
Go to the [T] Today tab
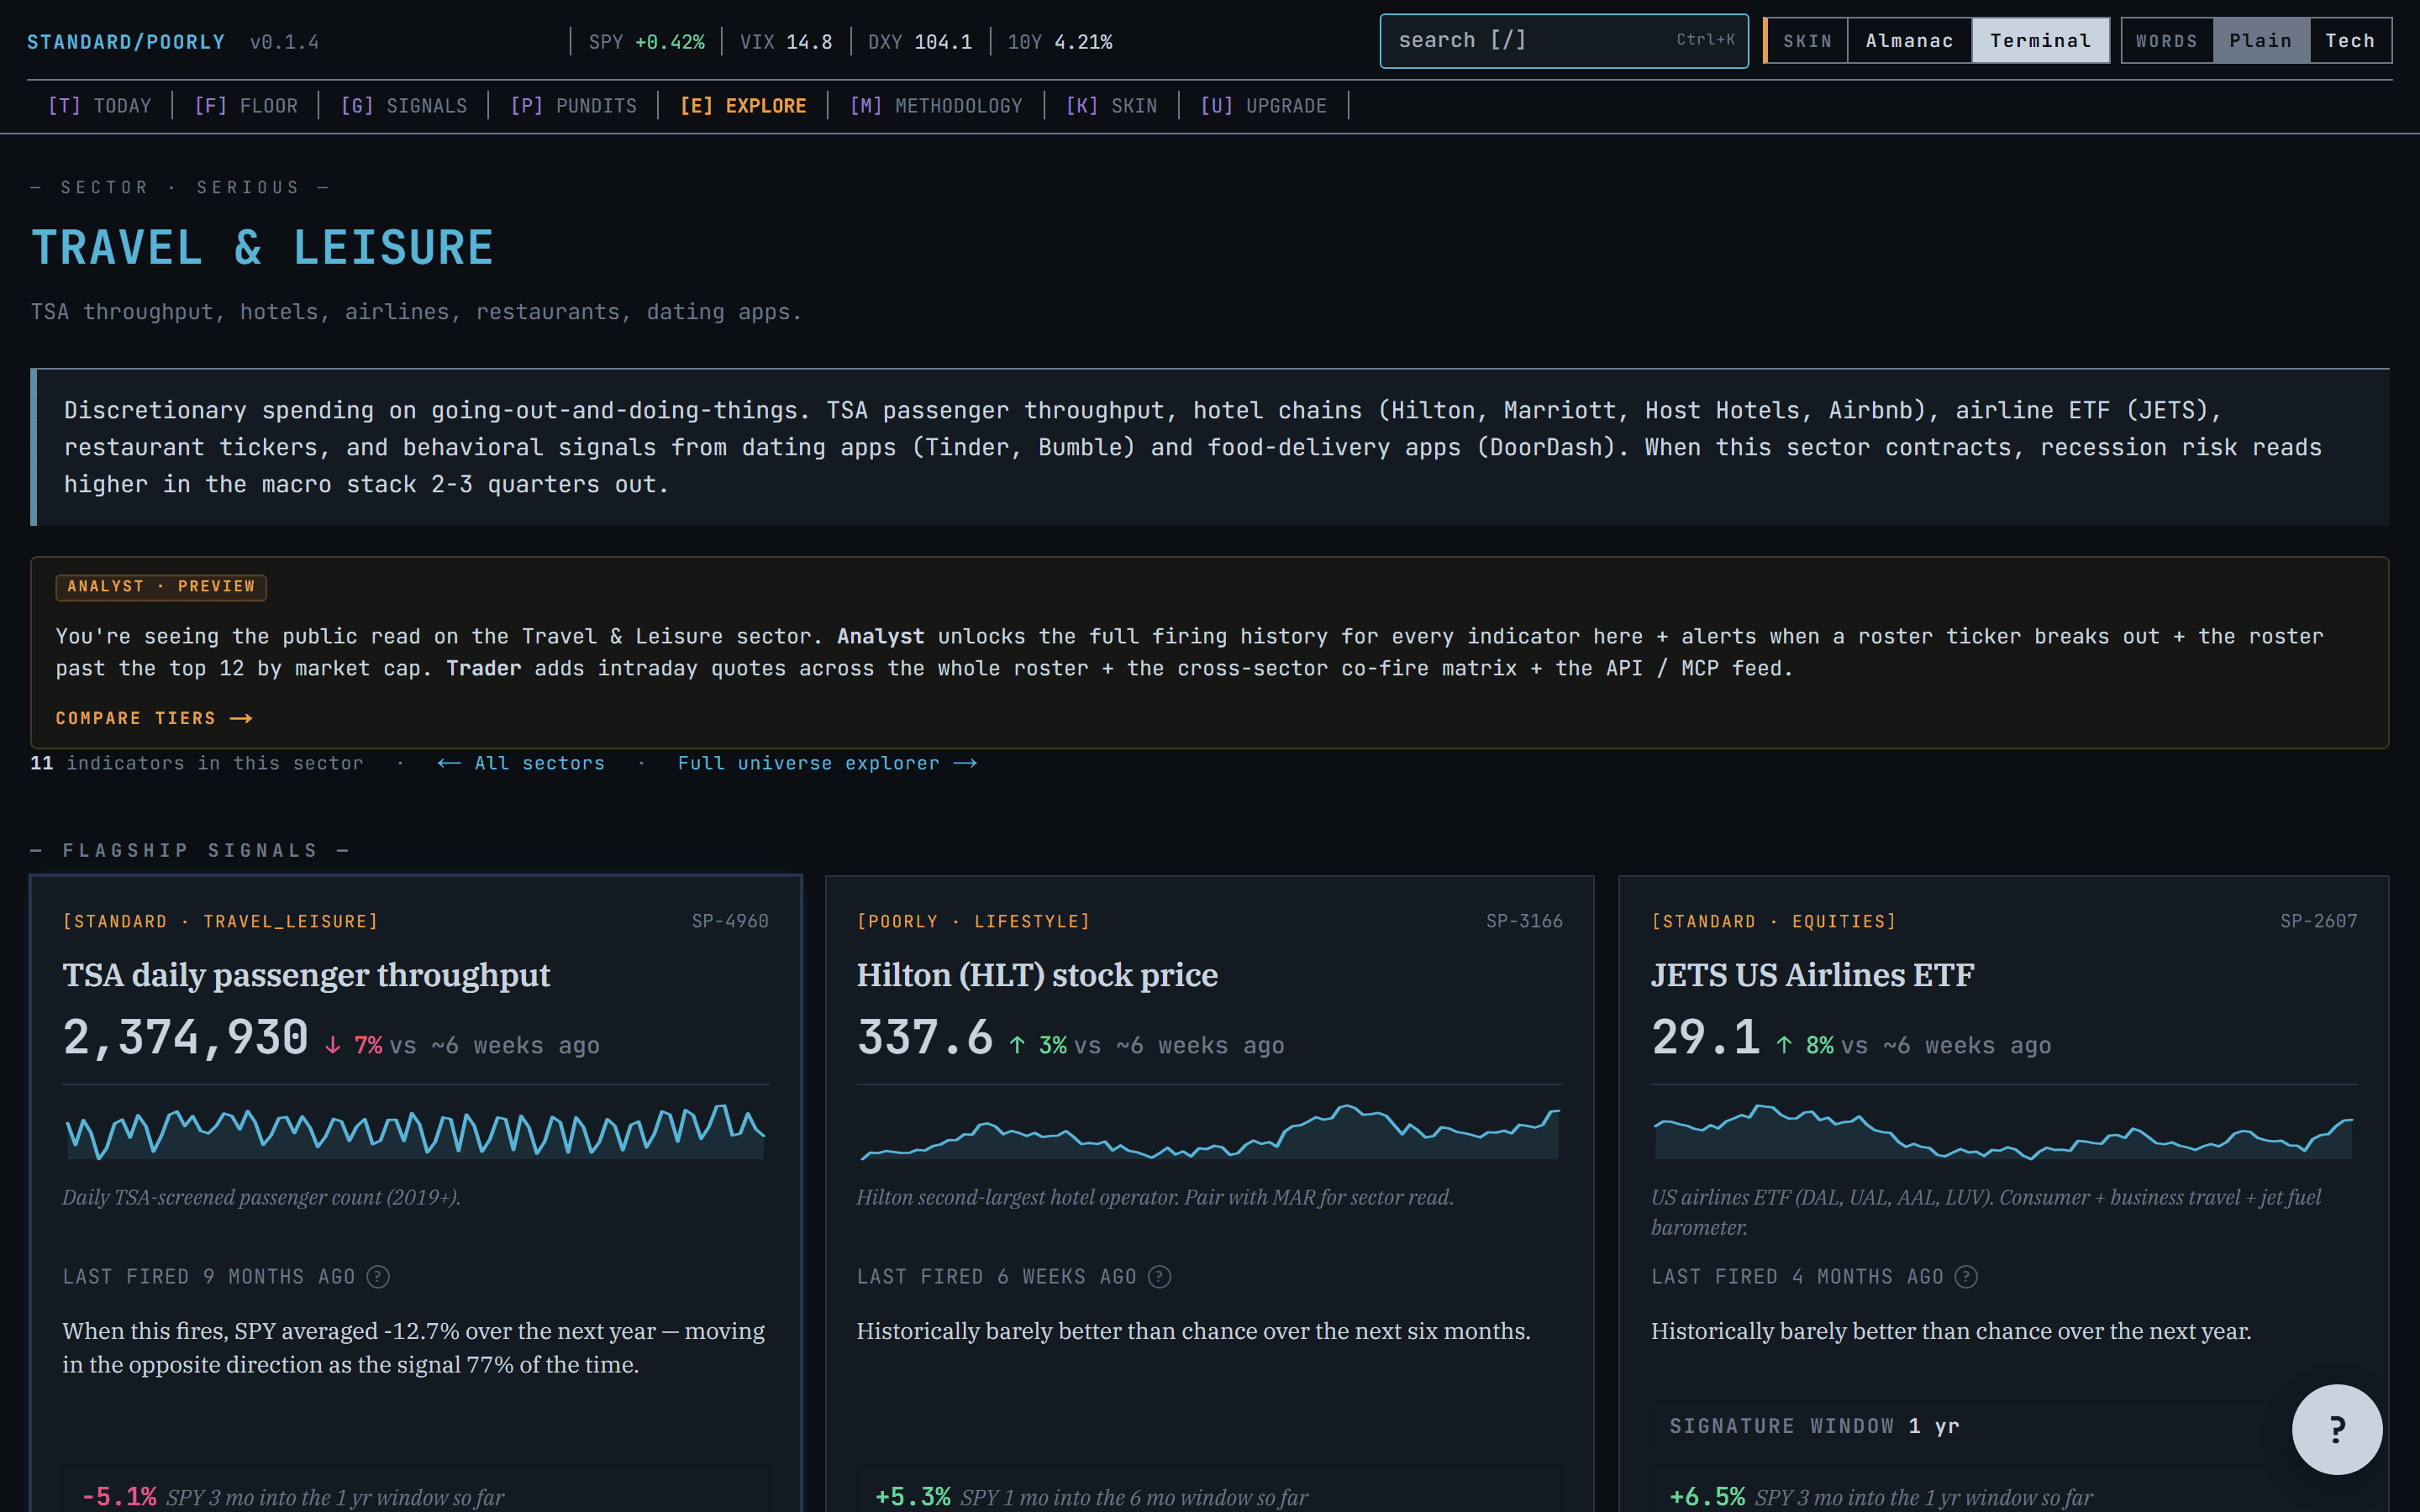(100, 106)
